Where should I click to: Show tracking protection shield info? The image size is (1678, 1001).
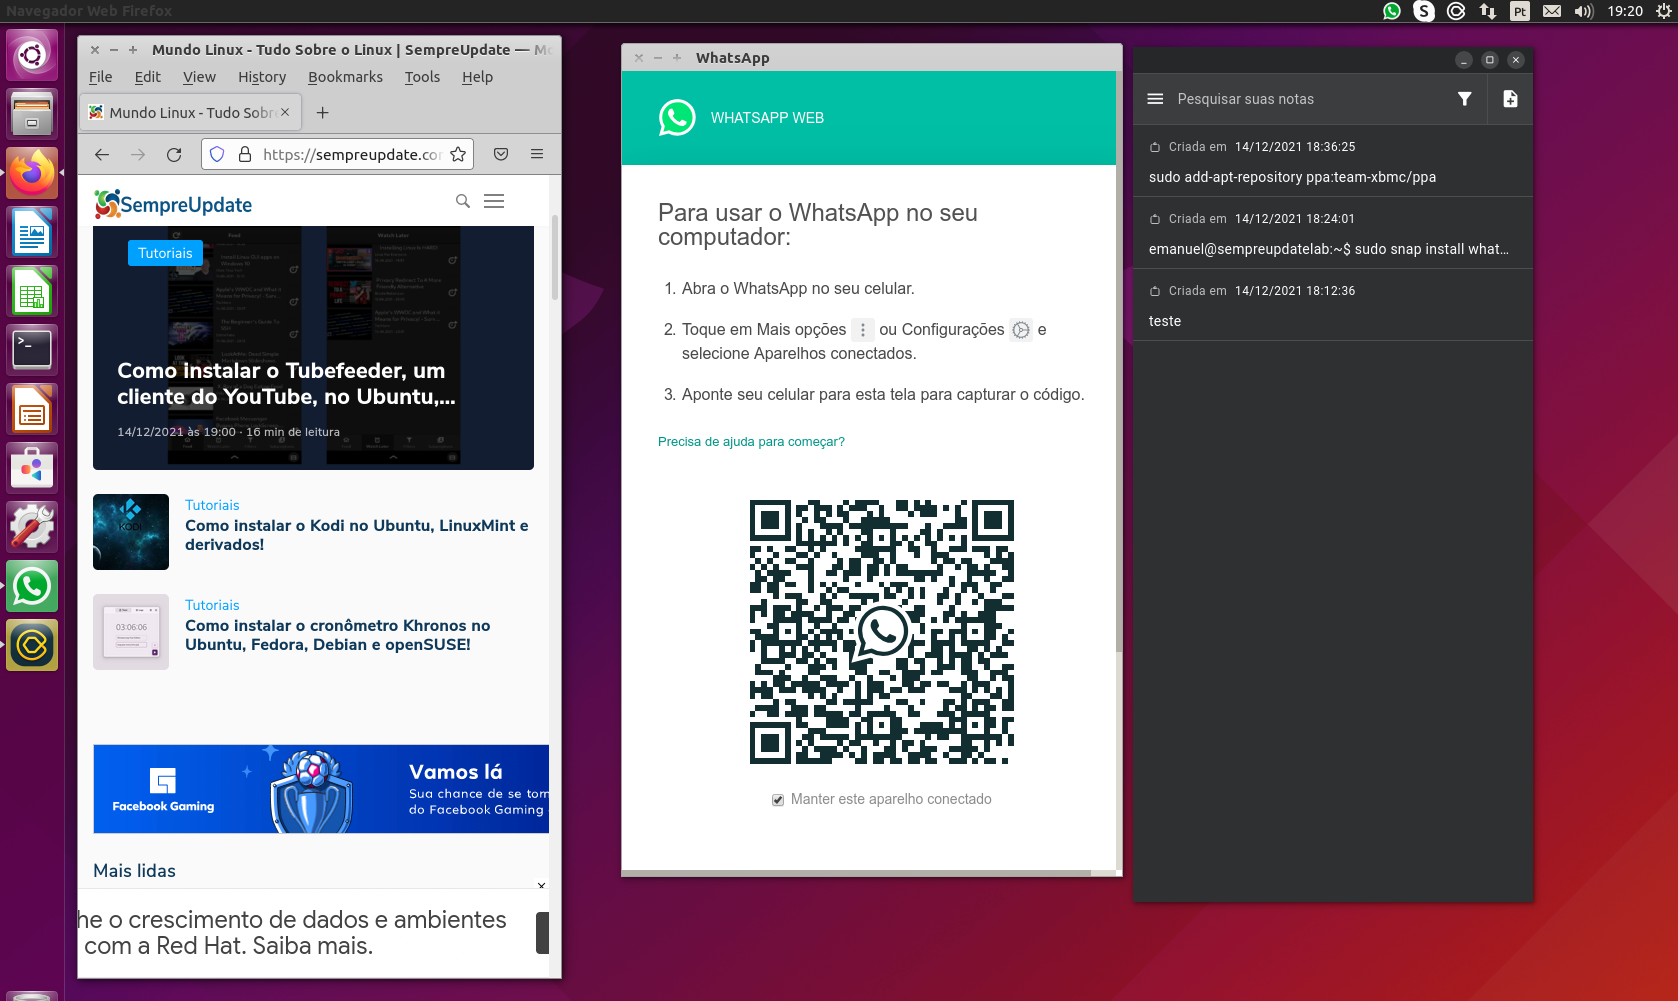(x=217, y=154)
